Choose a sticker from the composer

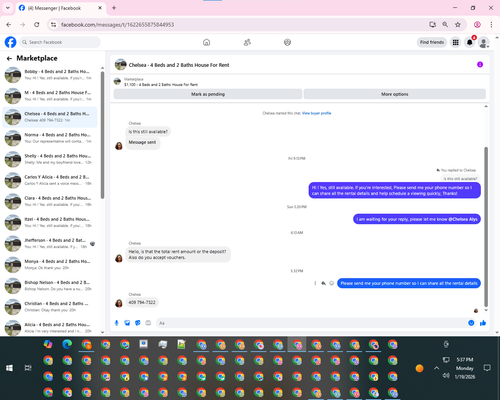pyautogui.click(x=138, y=323)
